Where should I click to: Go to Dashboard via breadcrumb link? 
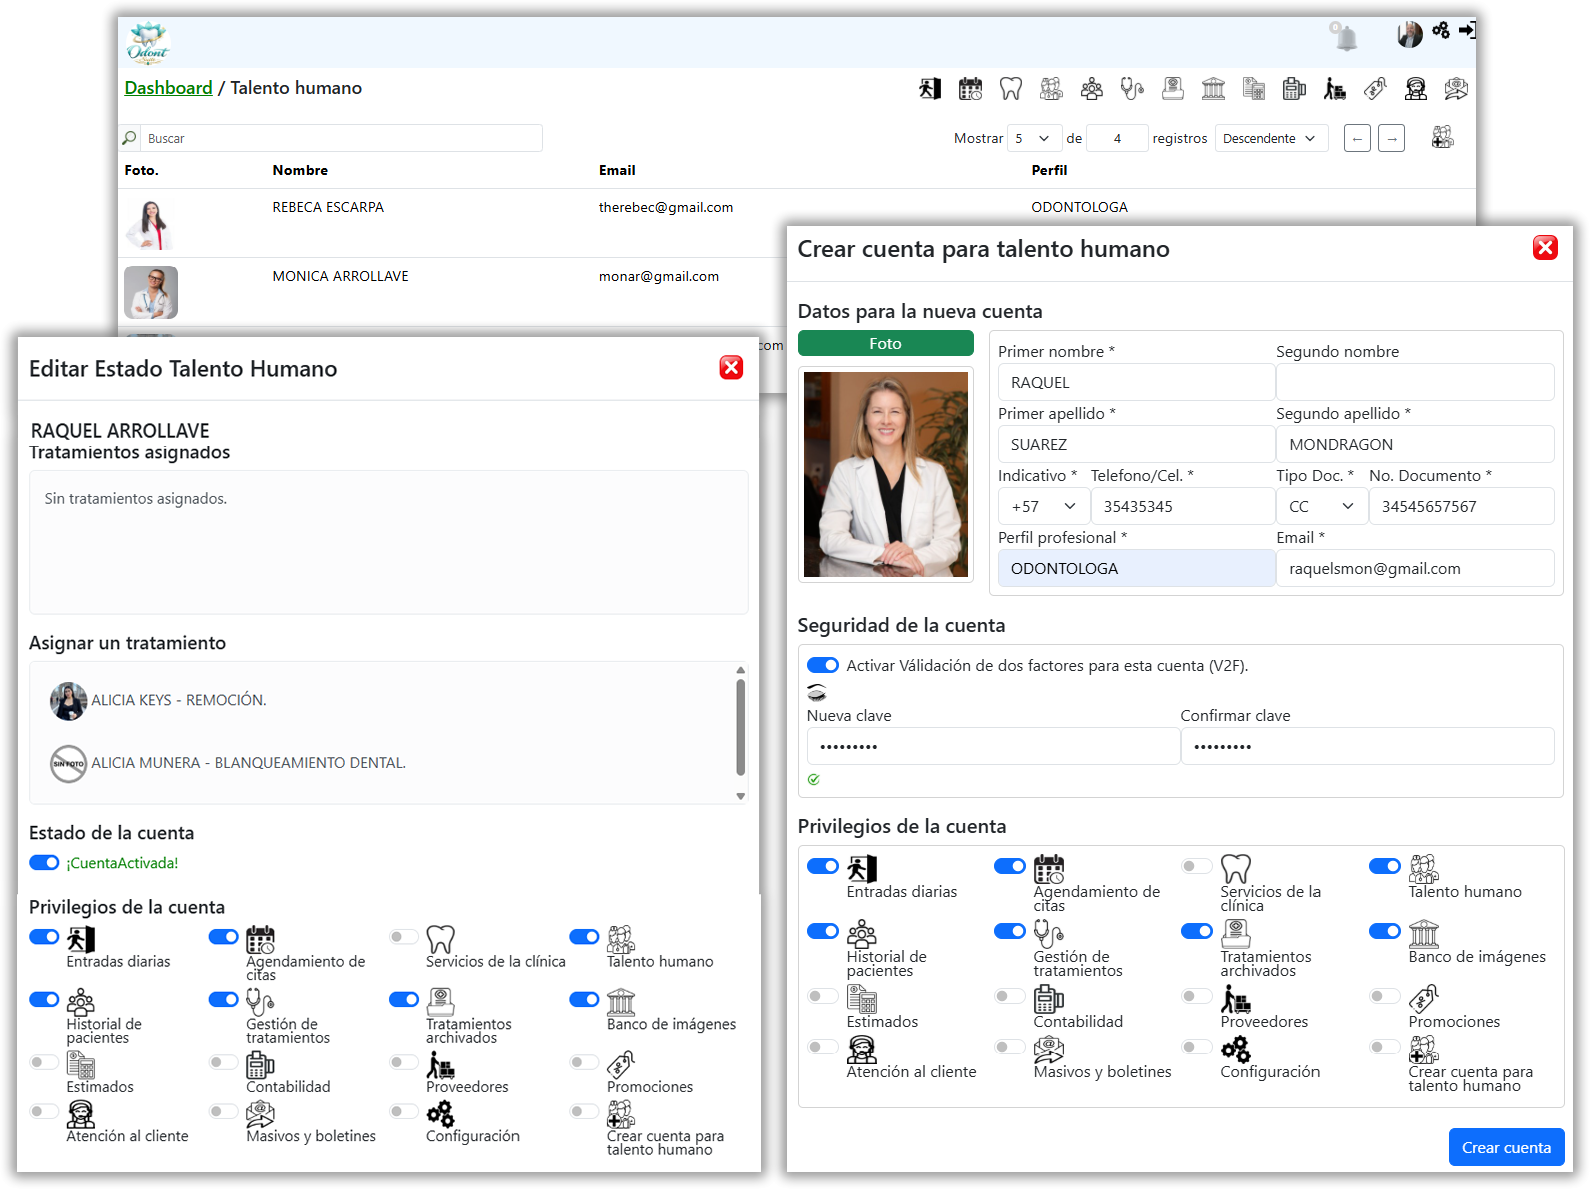coord(168,88)
